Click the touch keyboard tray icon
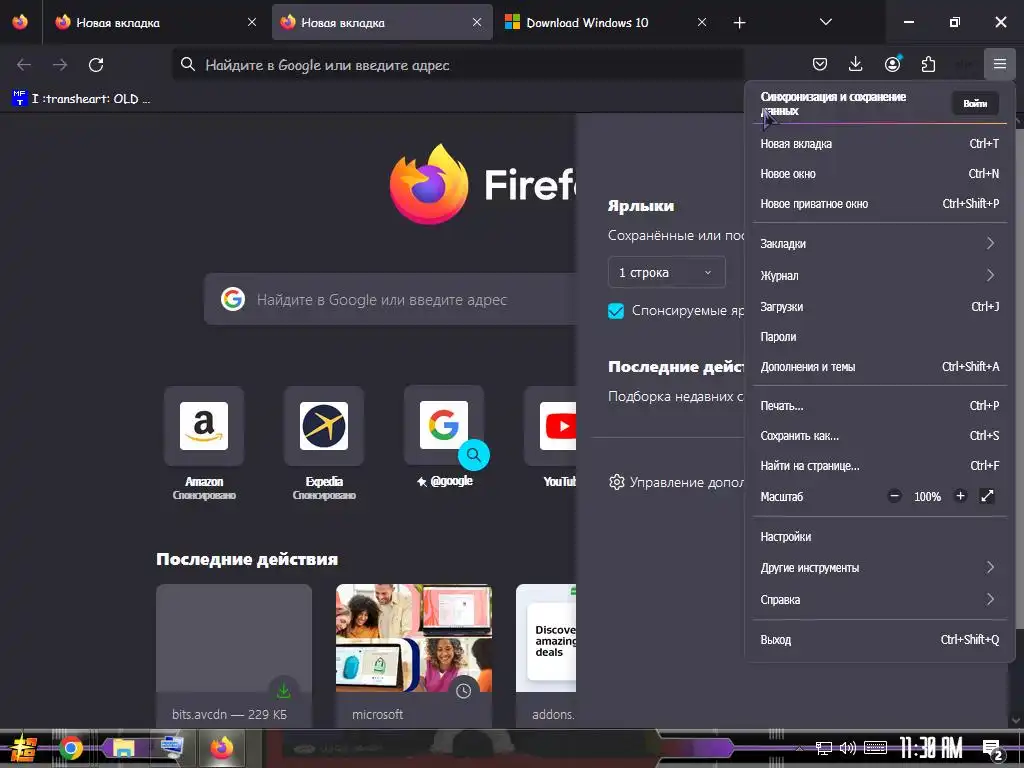This screenshot has width=1024, height=768. point(875,748)
